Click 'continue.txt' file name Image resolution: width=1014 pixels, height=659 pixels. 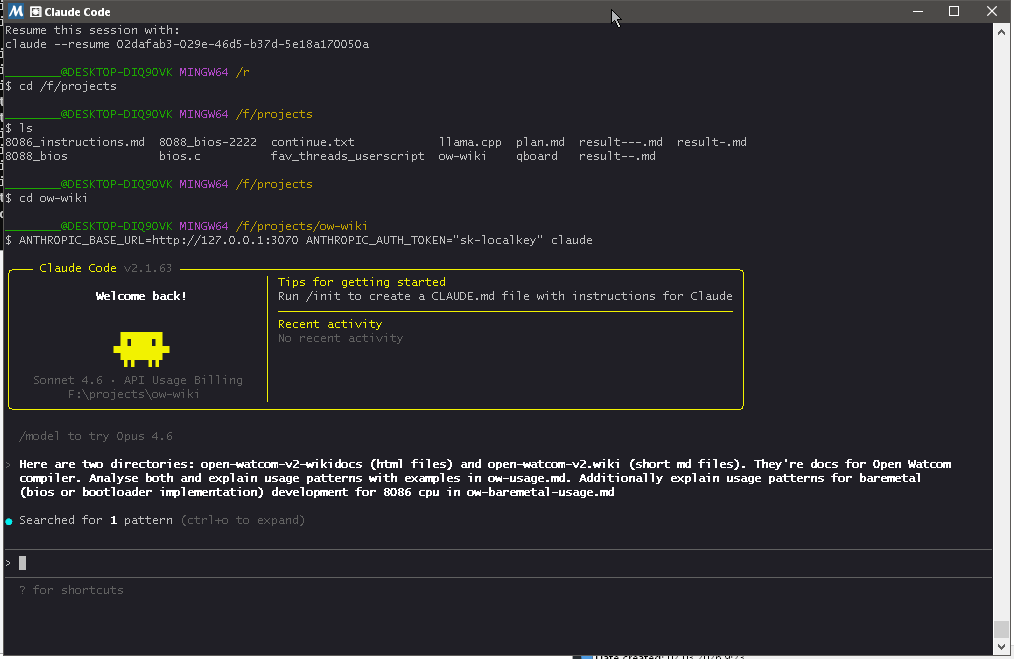[x=312, y=142]
